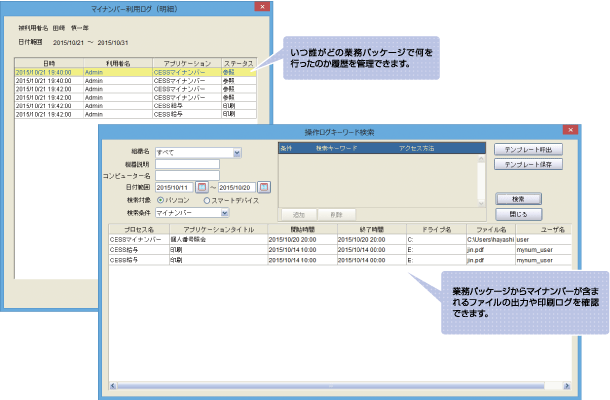Click the 削除 button under the keyword list
This screenshot has height=400, width=610.
point(336,215)
